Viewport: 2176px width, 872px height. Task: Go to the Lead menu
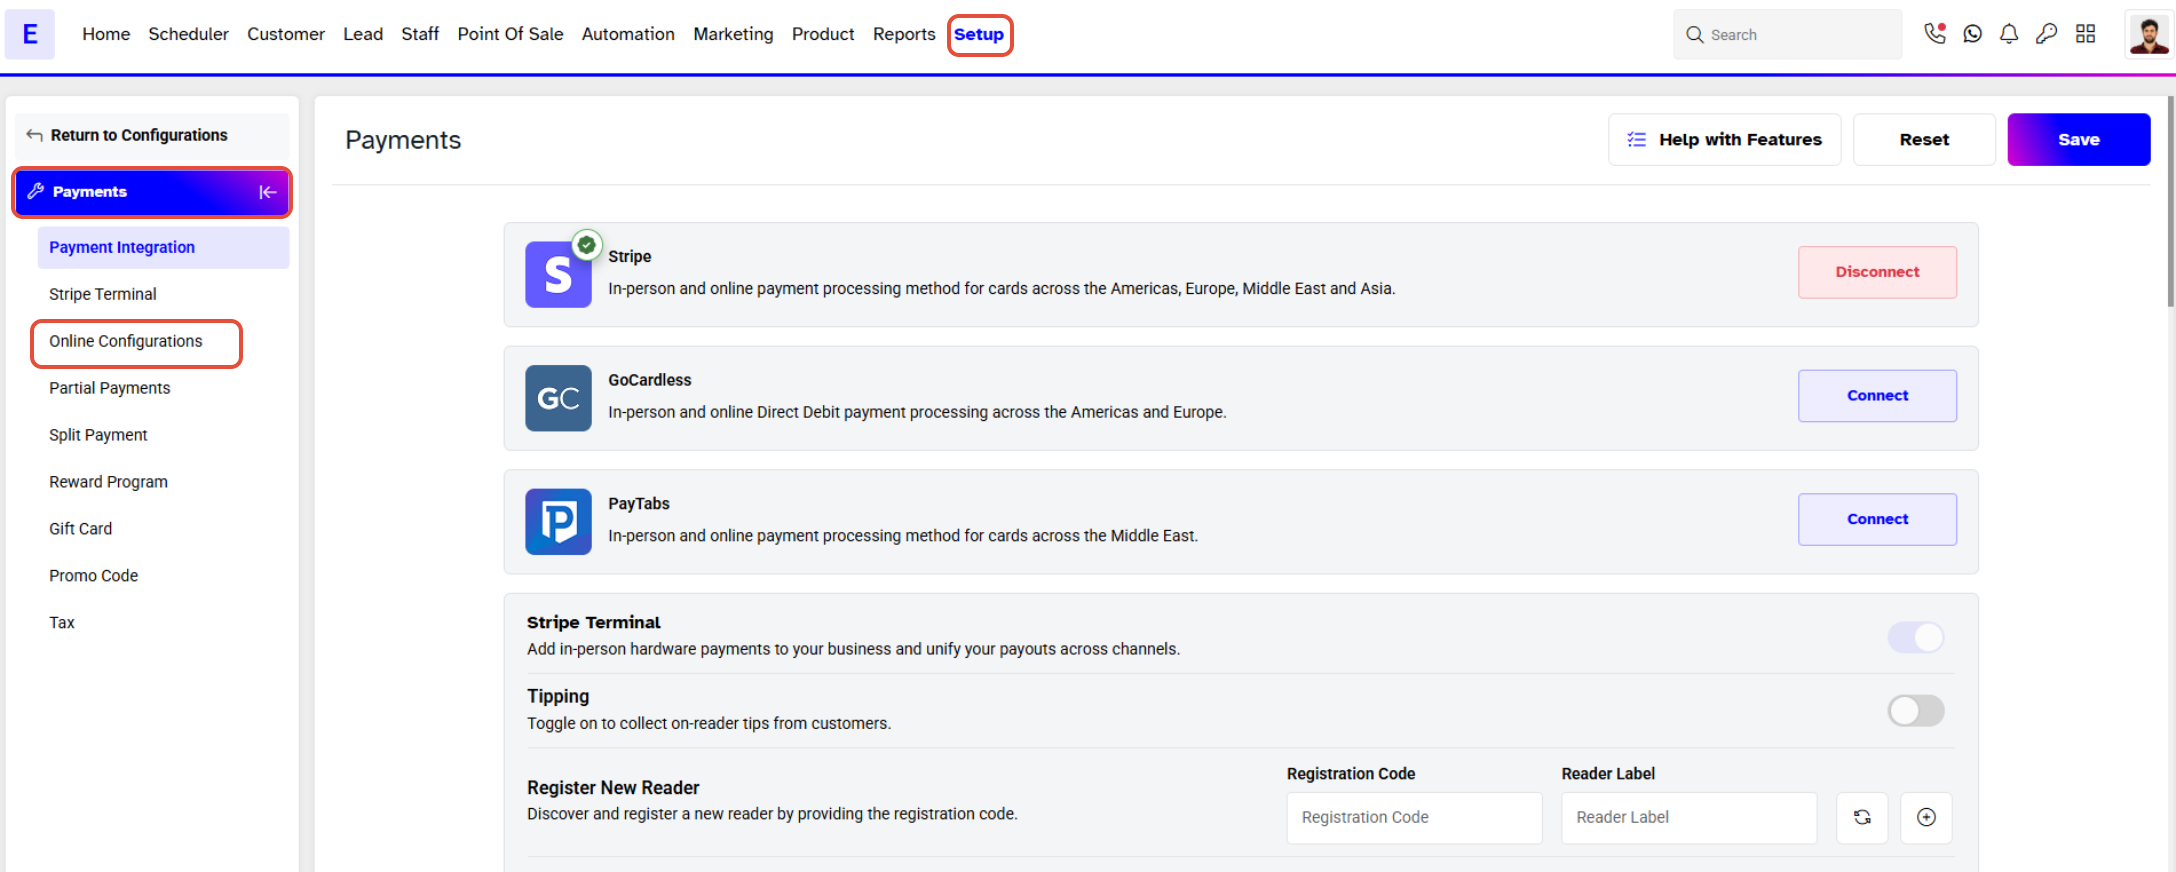click(x=363, y=34)
